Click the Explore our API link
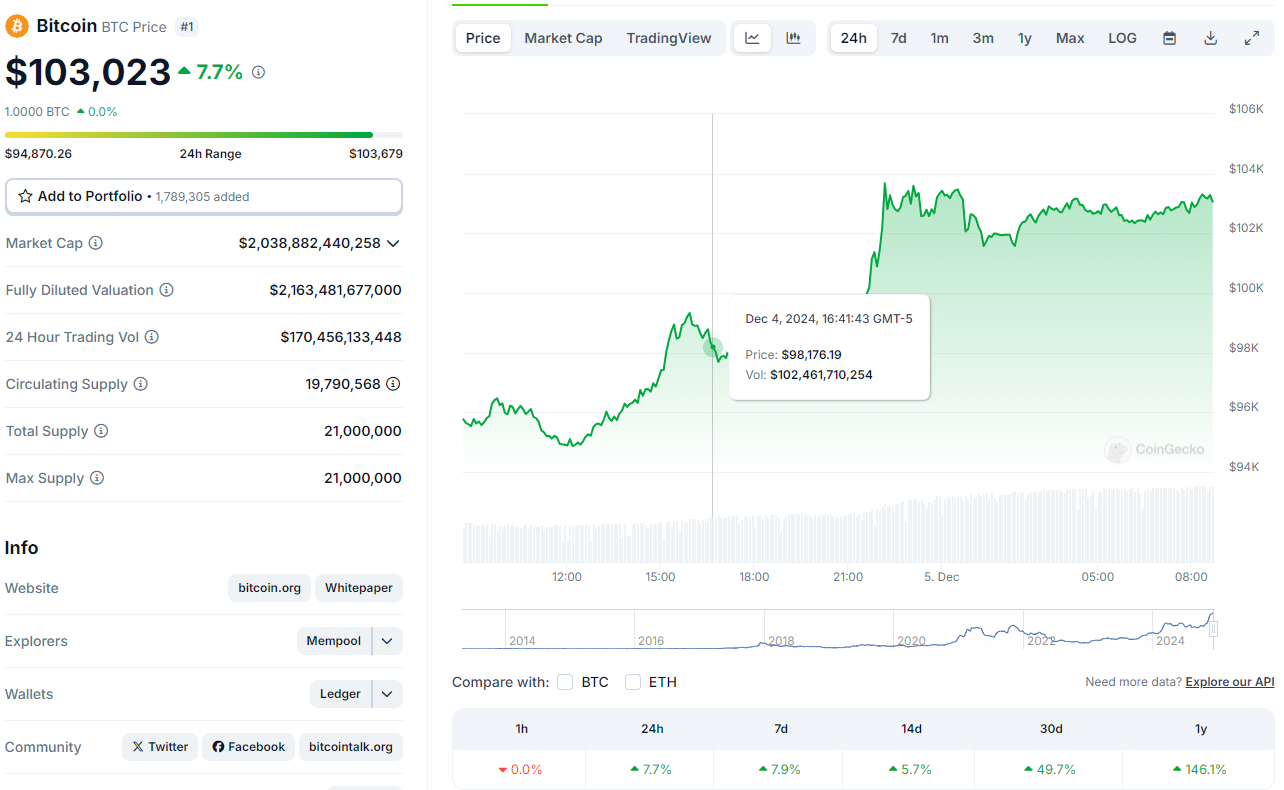Screen dimensions: 1284x790 point(1229,682)
